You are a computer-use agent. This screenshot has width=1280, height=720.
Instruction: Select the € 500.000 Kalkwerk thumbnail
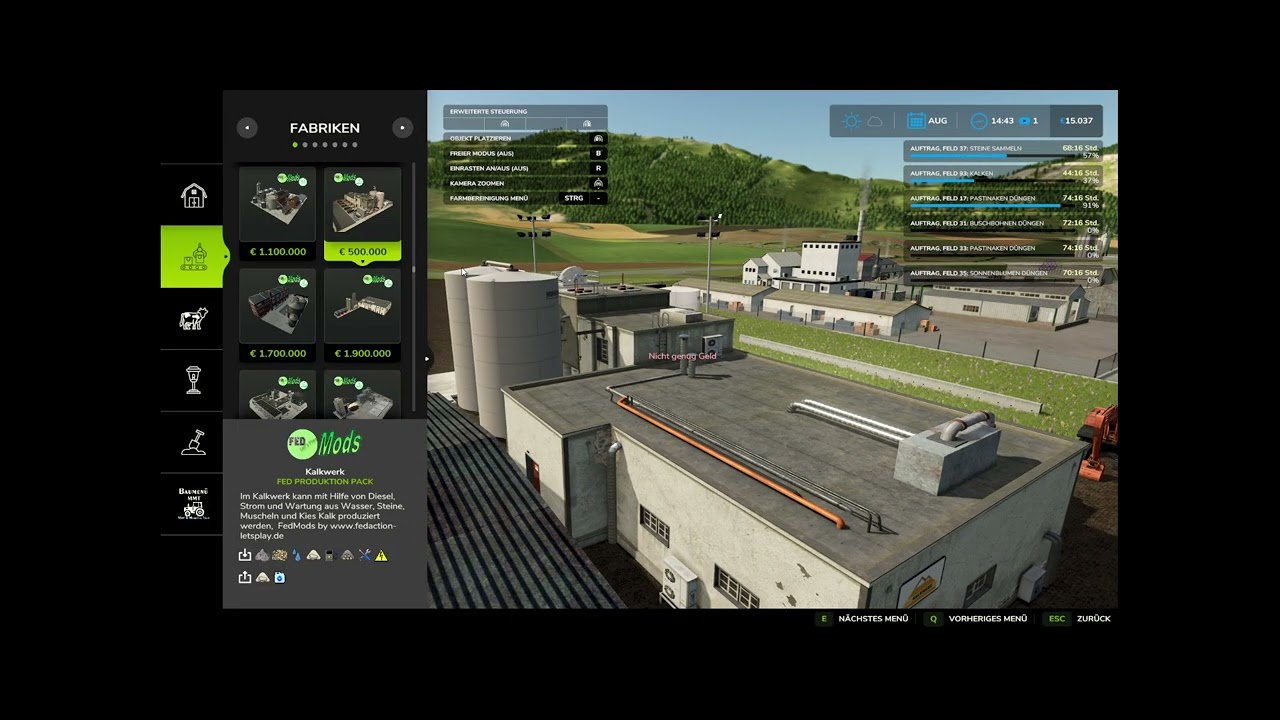pyautogui.click(x=362, y=205)
